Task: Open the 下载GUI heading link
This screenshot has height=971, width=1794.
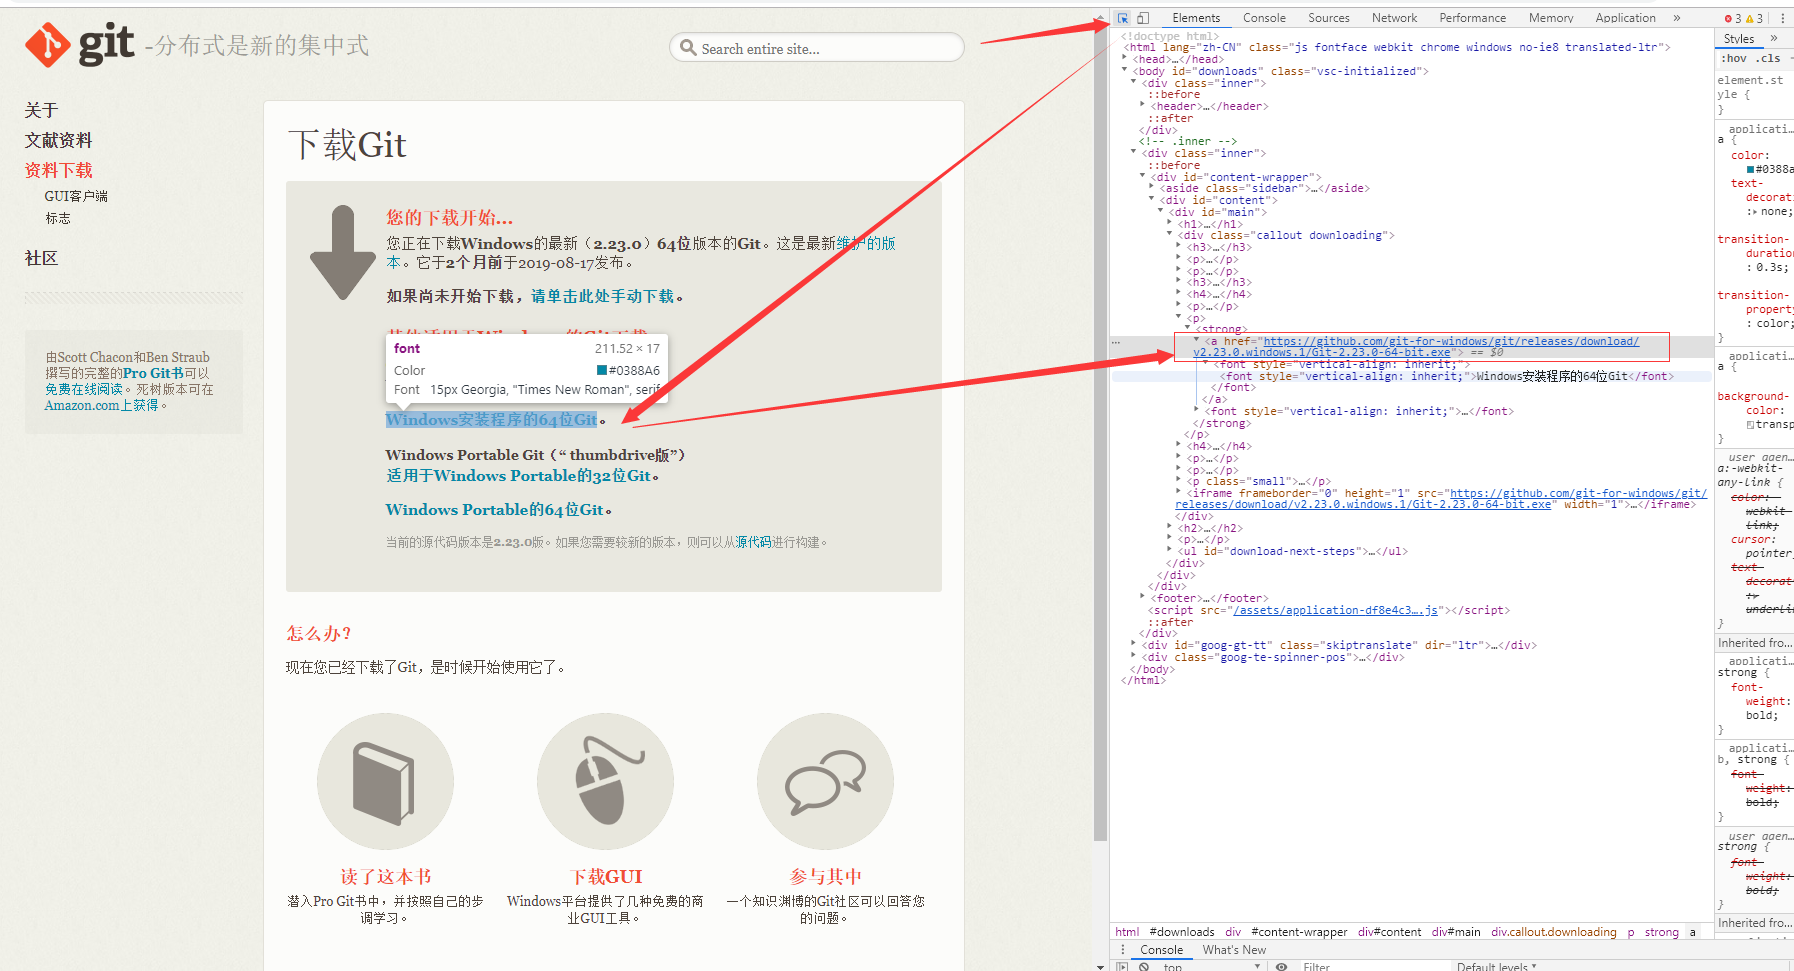Action: pos(606,877)
